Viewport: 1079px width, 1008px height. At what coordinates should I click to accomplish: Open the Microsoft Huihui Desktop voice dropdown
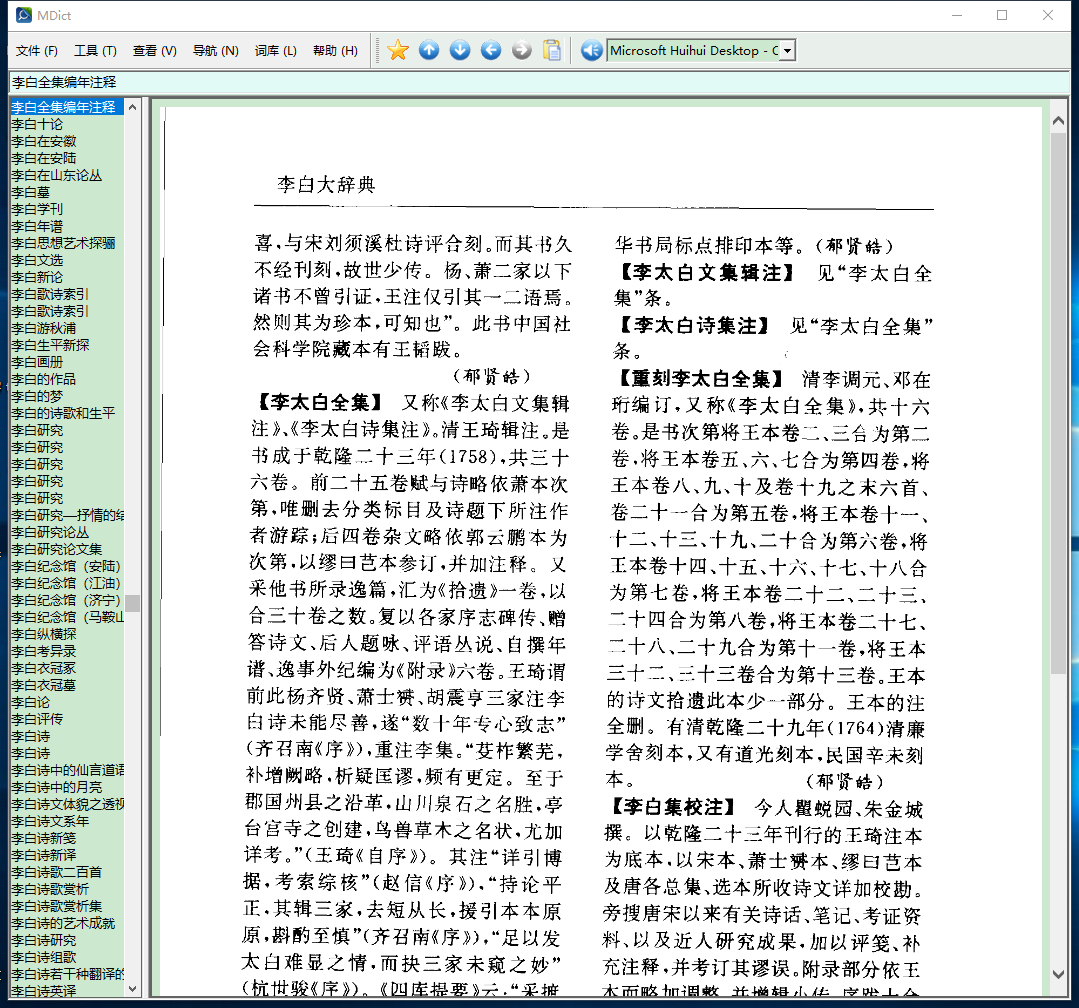[x=788, y=50]
